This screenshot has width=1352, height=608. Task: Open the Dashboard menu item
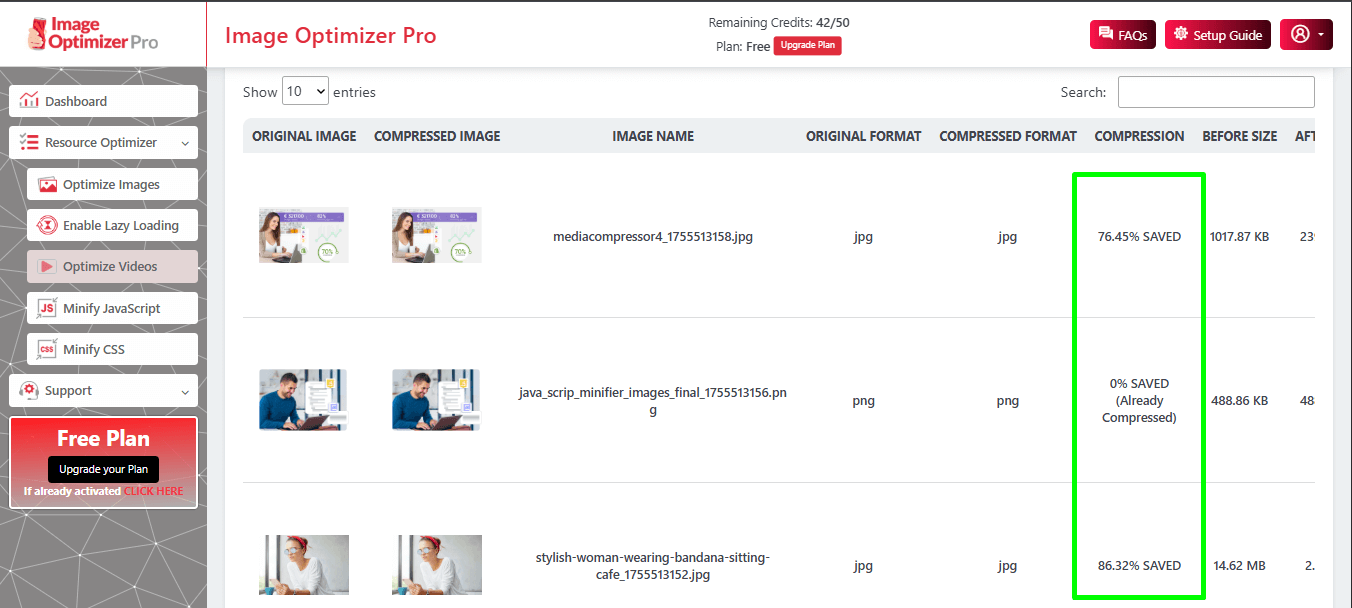104,101
